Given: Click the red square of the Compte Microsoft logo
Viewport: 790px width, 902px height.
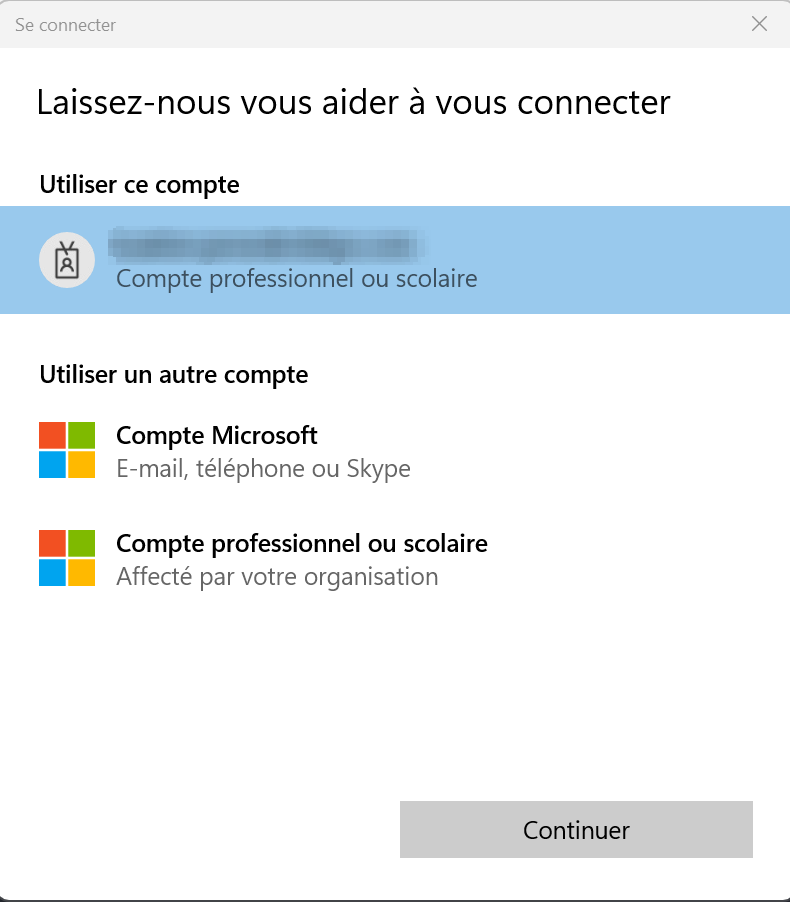Looking at the screenshot, I should pyautogui.click(x=52, y=435).
